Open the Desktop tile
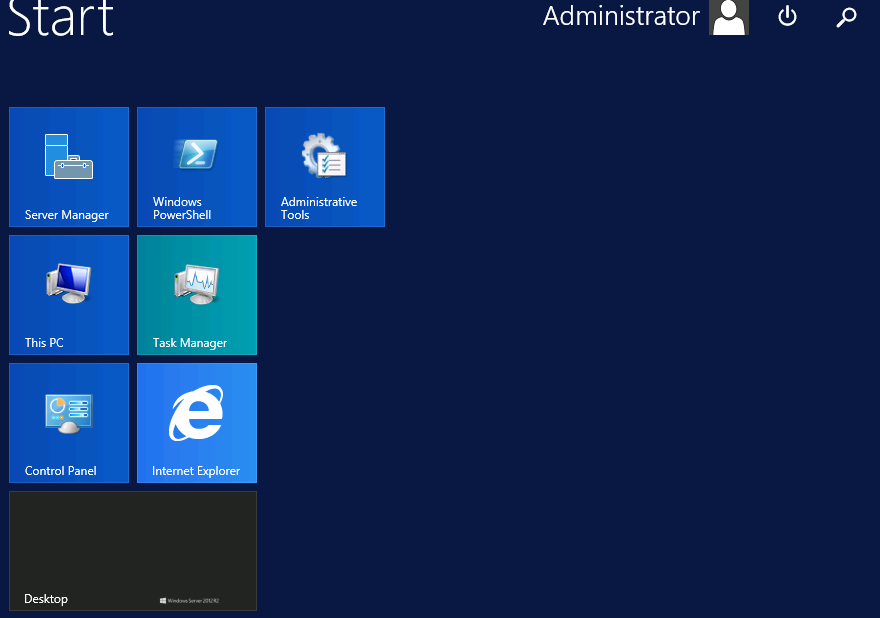880x618 pixels. tap(133, 550)
